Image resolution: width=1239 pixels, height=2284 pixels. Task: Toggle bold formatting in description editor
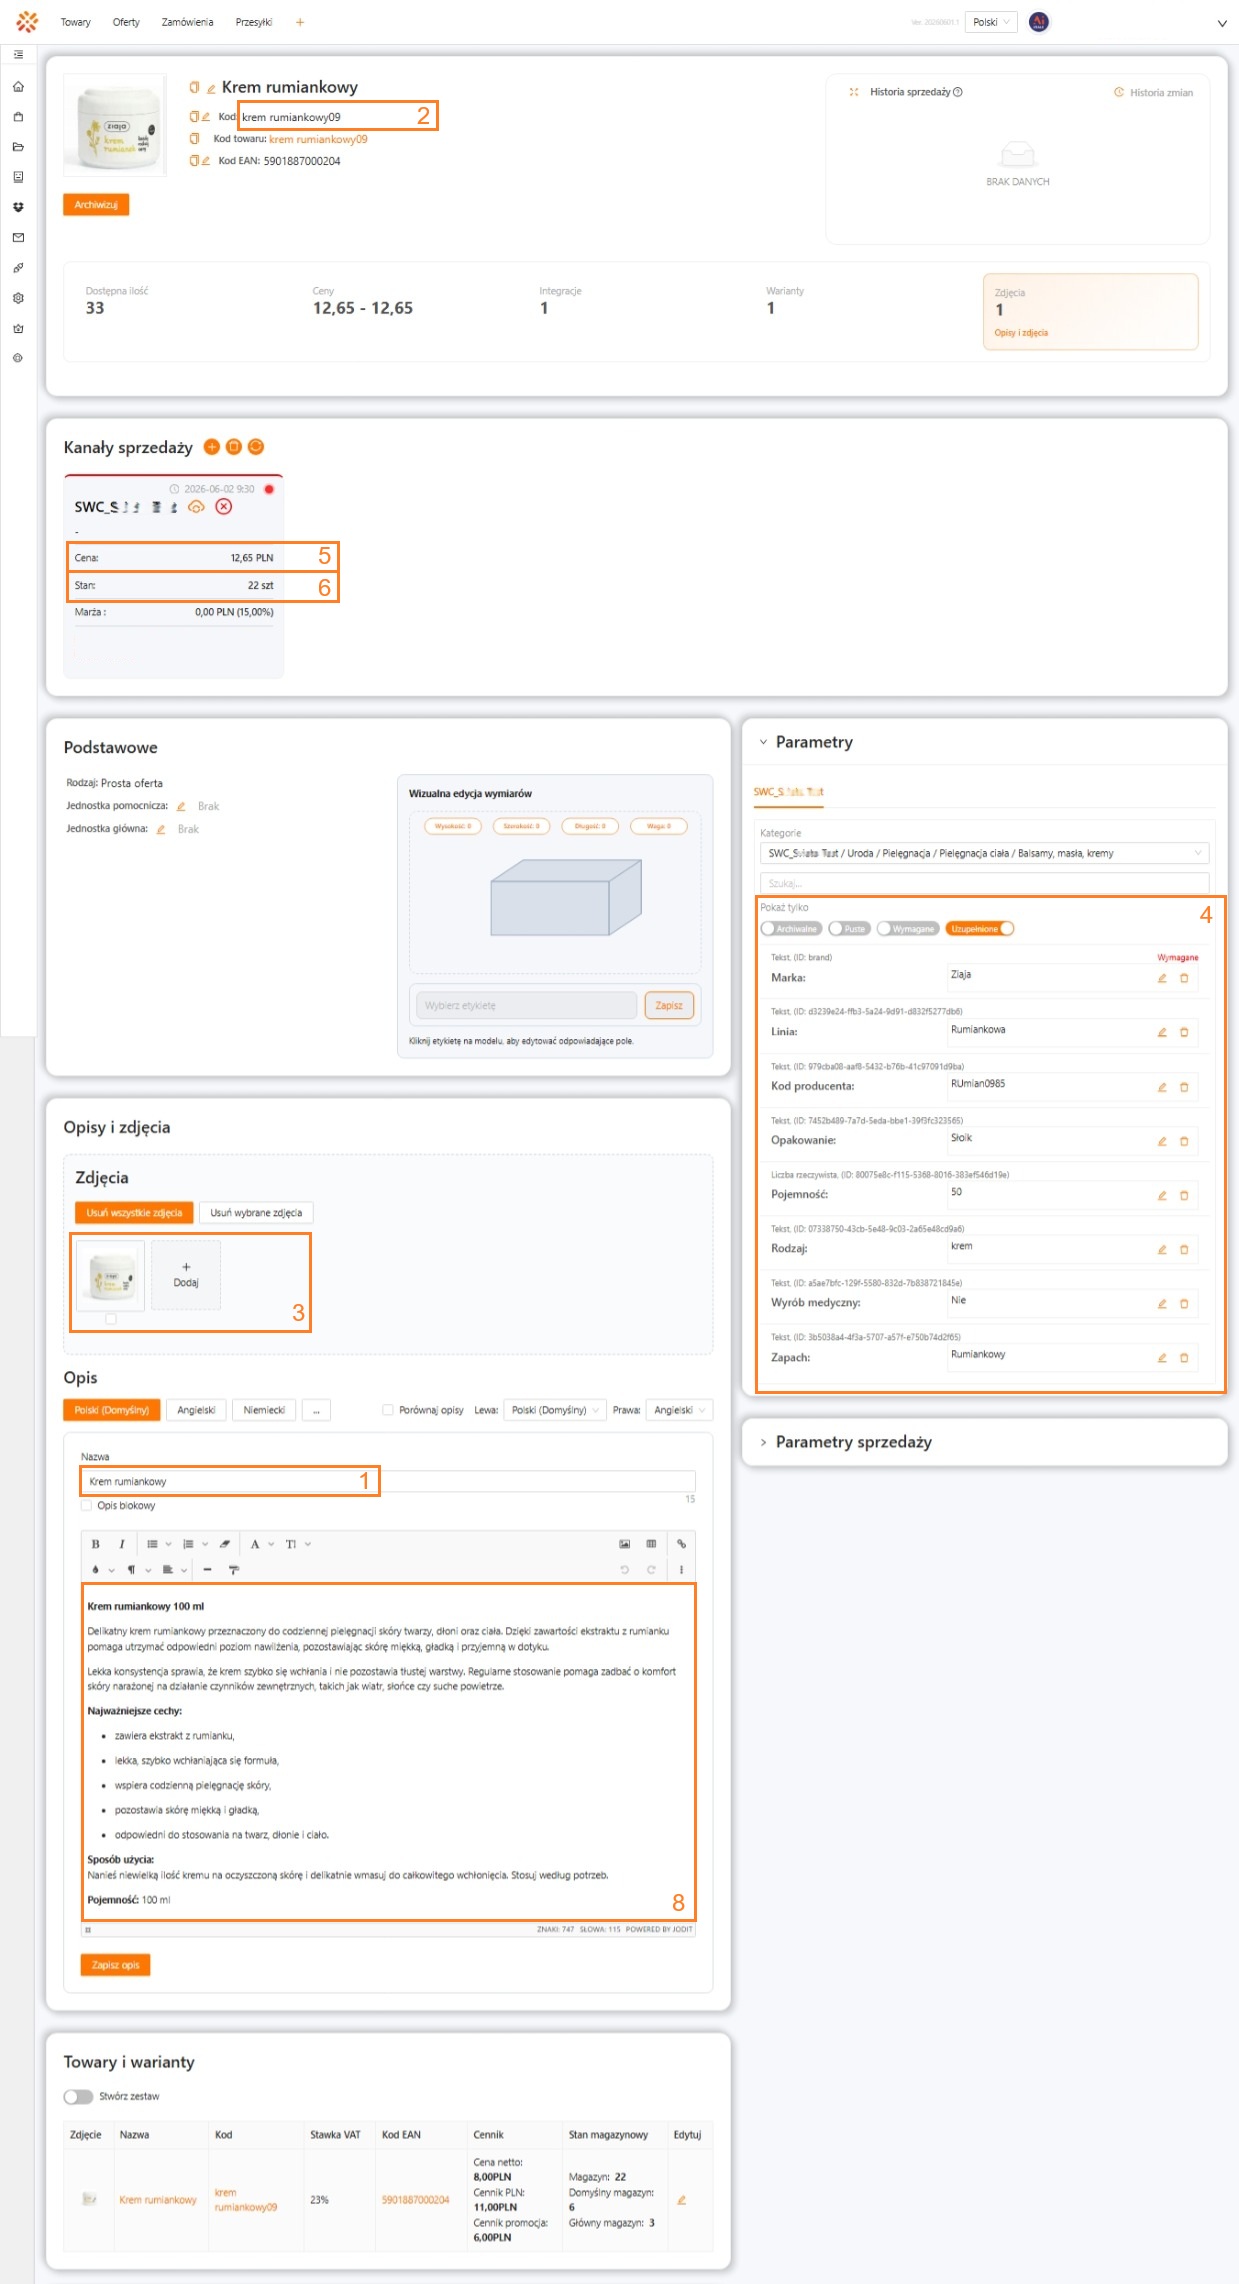[95, 1544]
